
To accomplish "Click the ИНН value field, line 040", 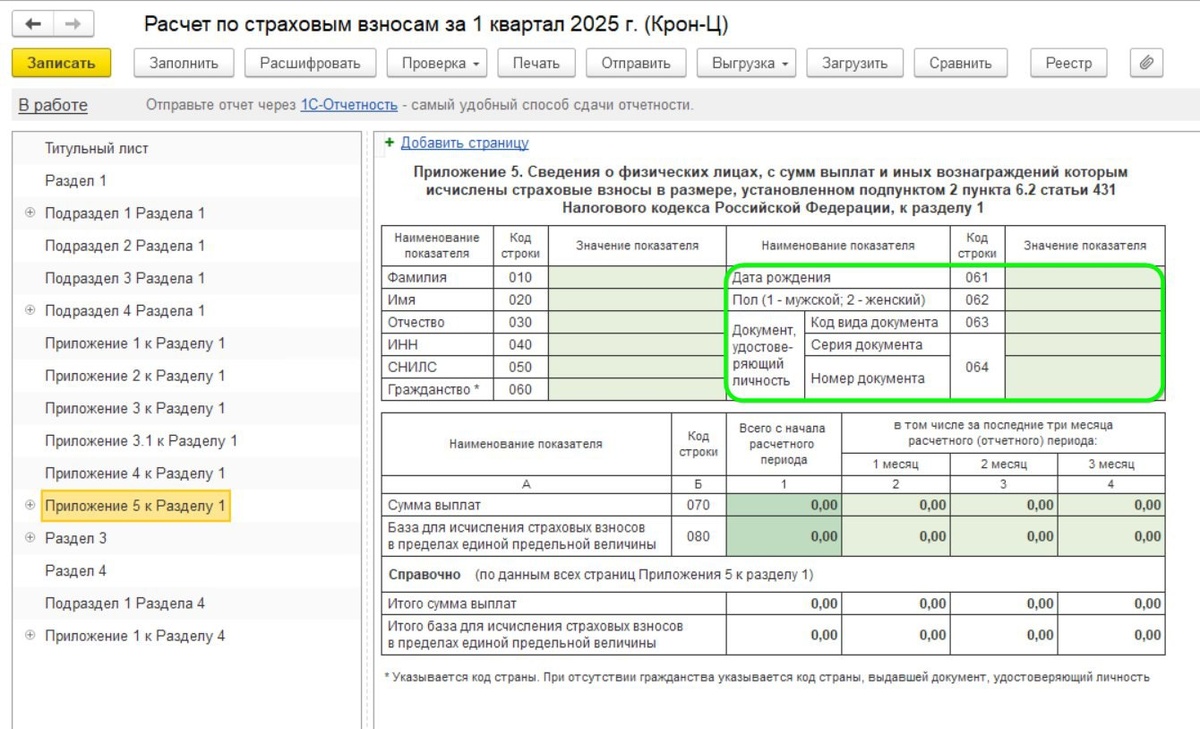I will click(637, 345).
